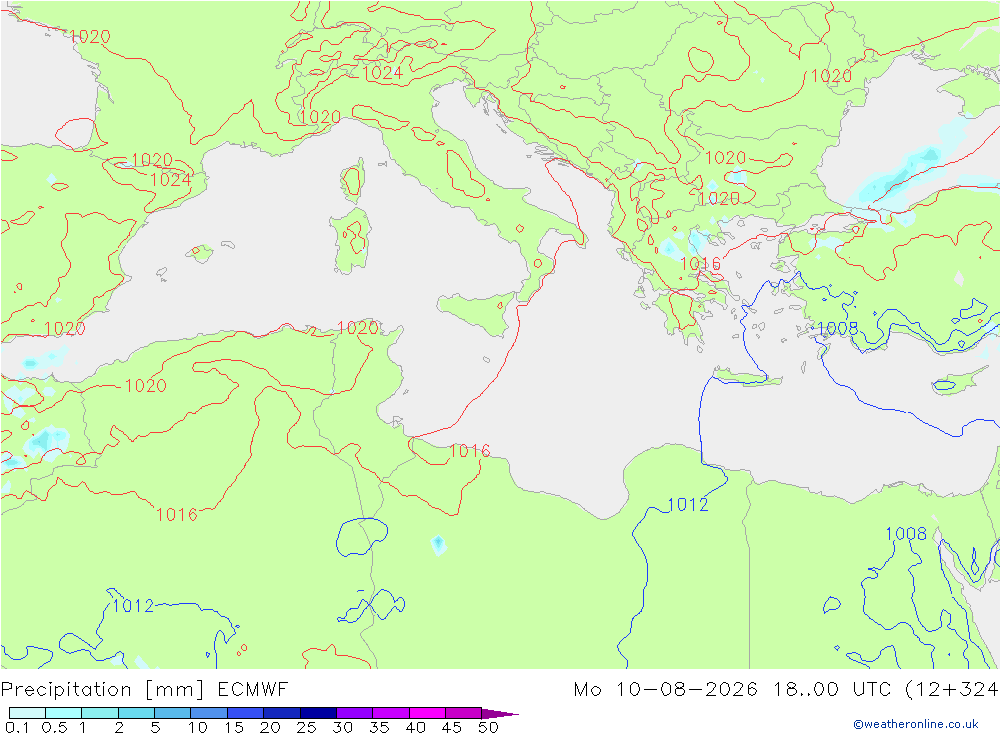Image resolution: width=1000 pixels, height=733 pixels.
Task: Pick the 30–35 mm legend swatch
Action: pyautogui.click(x=355, y=713)
